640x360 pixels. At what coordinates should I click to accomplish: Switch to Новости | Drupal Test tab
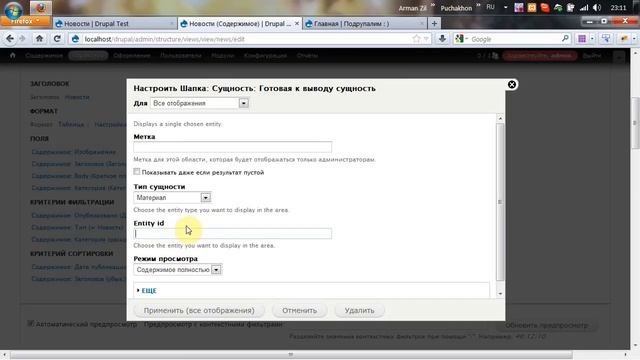coord(115,24)
